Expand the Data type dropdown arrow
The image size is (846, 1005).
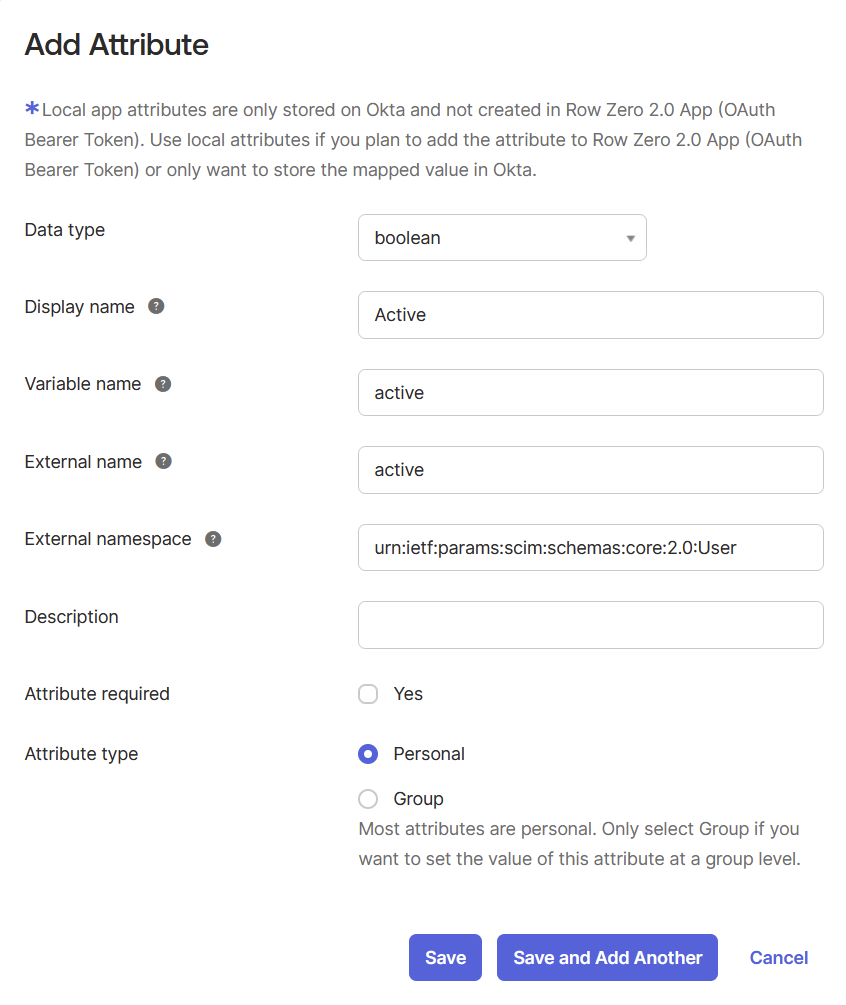[x=630, y=238]
